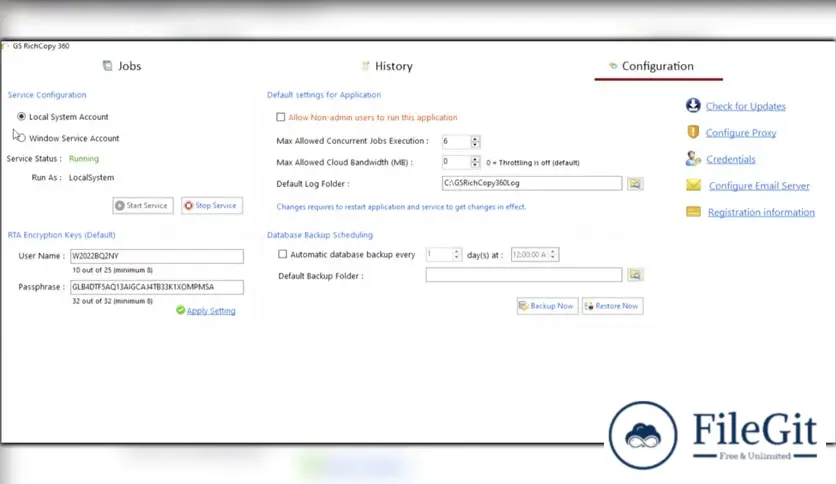Screen dimensions: 836x484
Task: Click the Configuration tab icon
Action: pos(613,66)
